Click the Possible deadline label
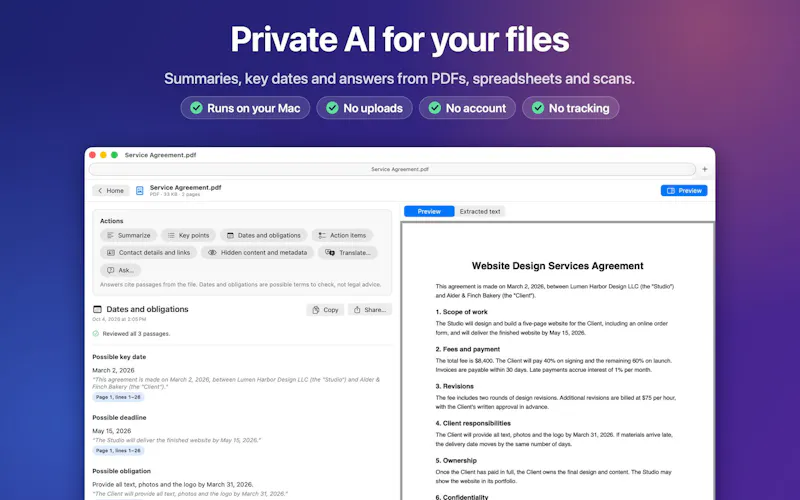 119,417
